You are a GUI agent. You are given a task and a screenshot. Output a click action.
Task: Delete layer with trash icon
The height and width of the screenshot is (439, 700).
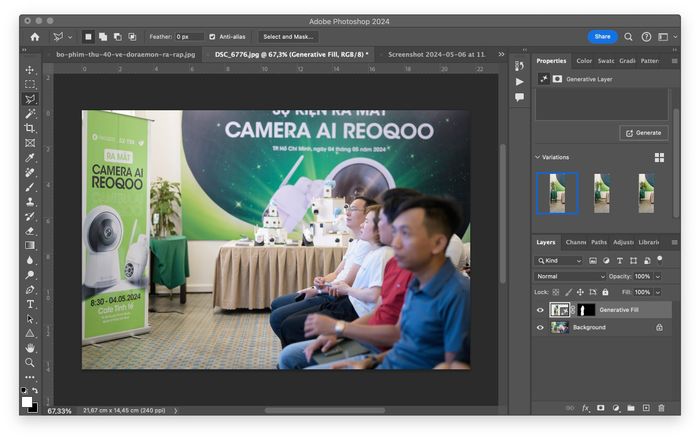pos(661,408)
